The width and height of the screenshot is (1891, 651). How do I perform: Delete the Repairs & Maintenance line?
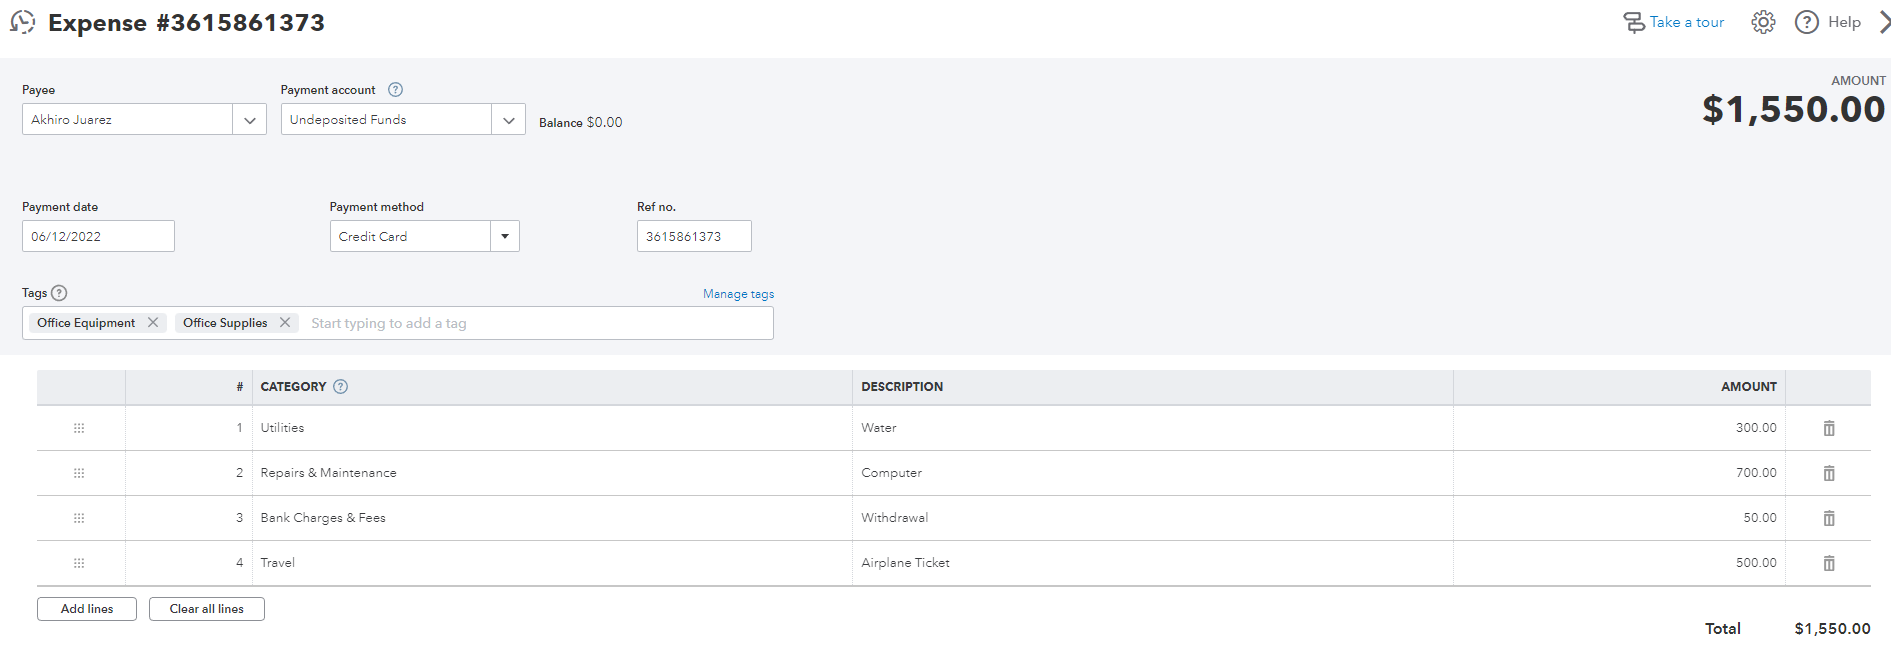pyautogui.click(x=1828, y=473)
